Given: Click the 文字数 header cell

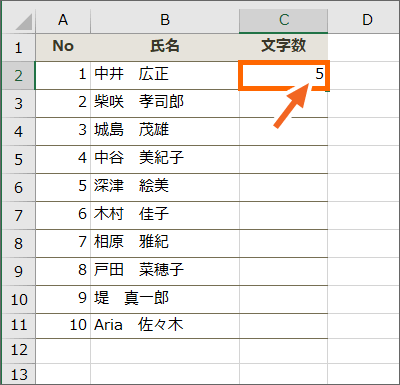Looking at the screenshot, I should coord(283,46).
